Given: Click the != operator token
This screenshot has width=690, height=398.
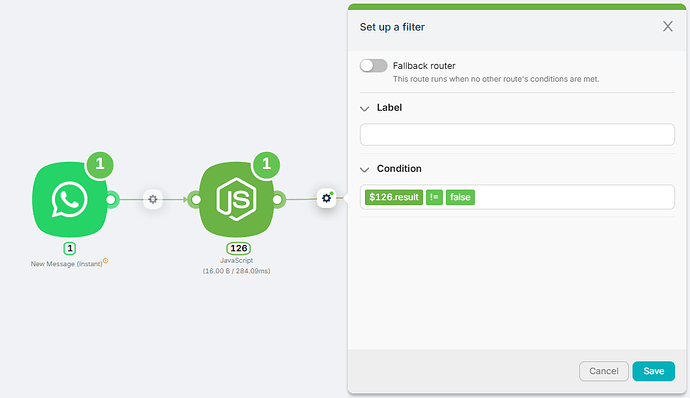Looking at the screenshot, I should coord(434,197).
